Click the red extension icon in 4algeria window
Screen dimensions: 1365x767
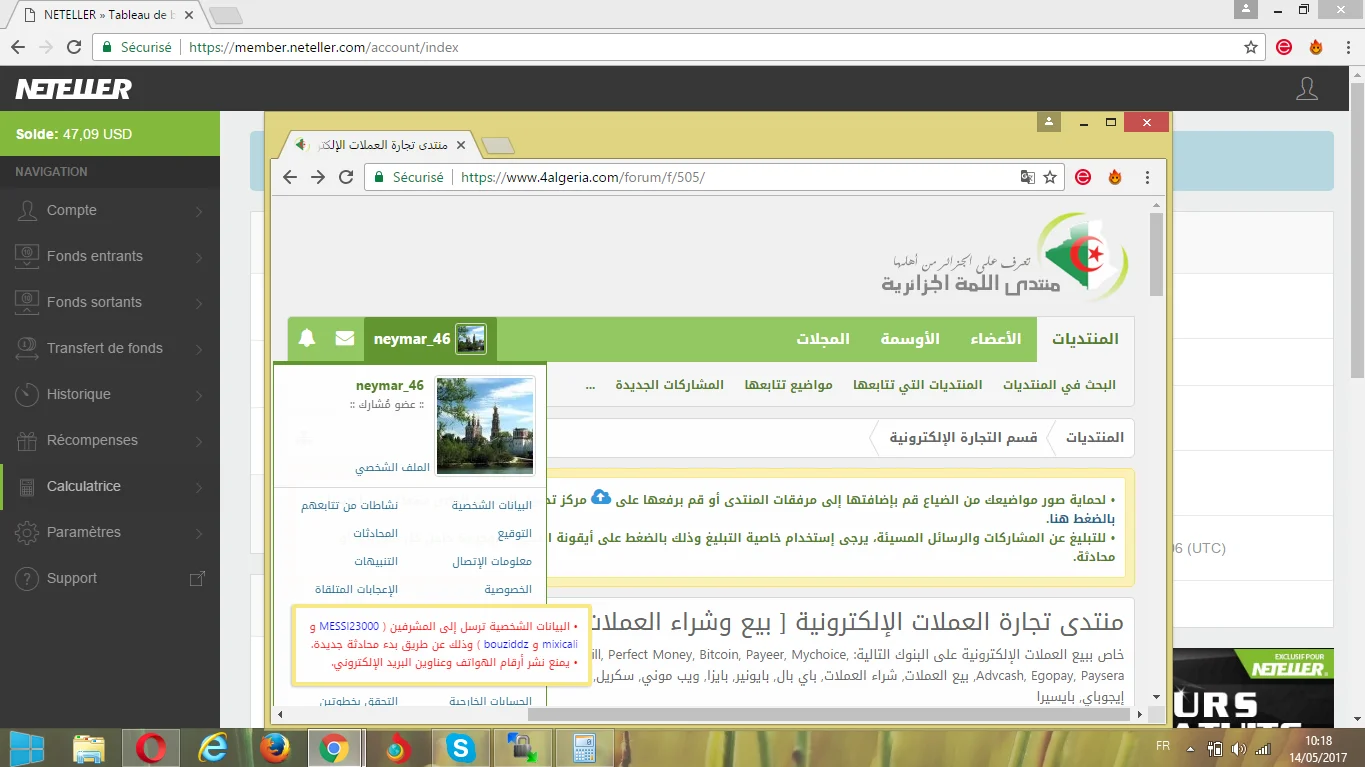click(x=1083, y=177)
